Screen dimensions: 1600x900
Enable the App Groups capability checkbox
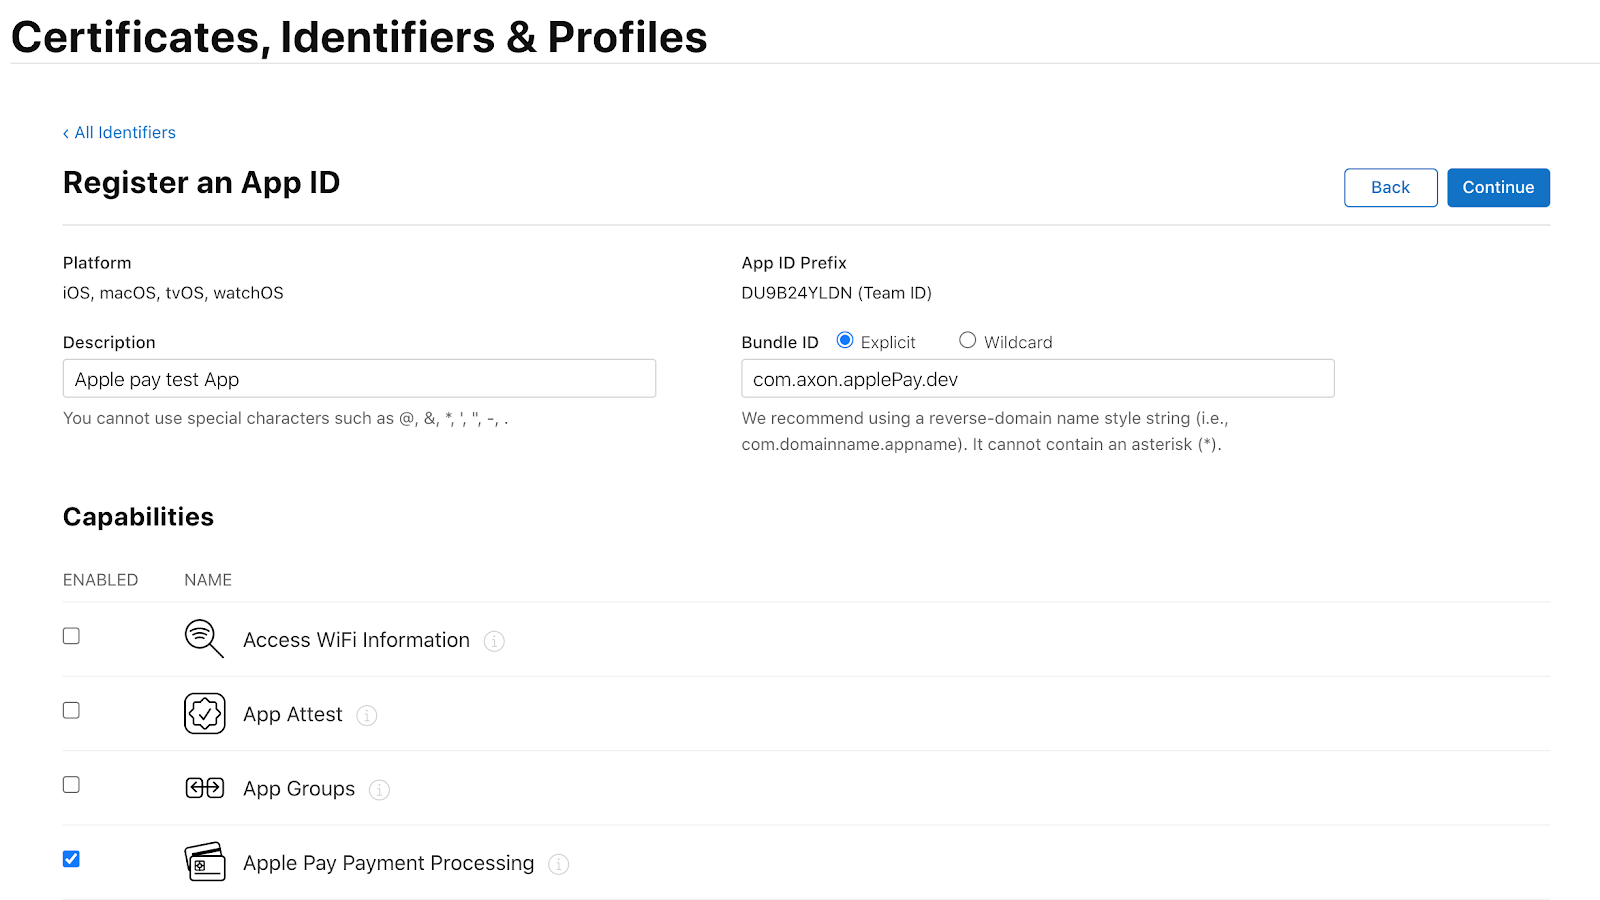tap(71, 785)
